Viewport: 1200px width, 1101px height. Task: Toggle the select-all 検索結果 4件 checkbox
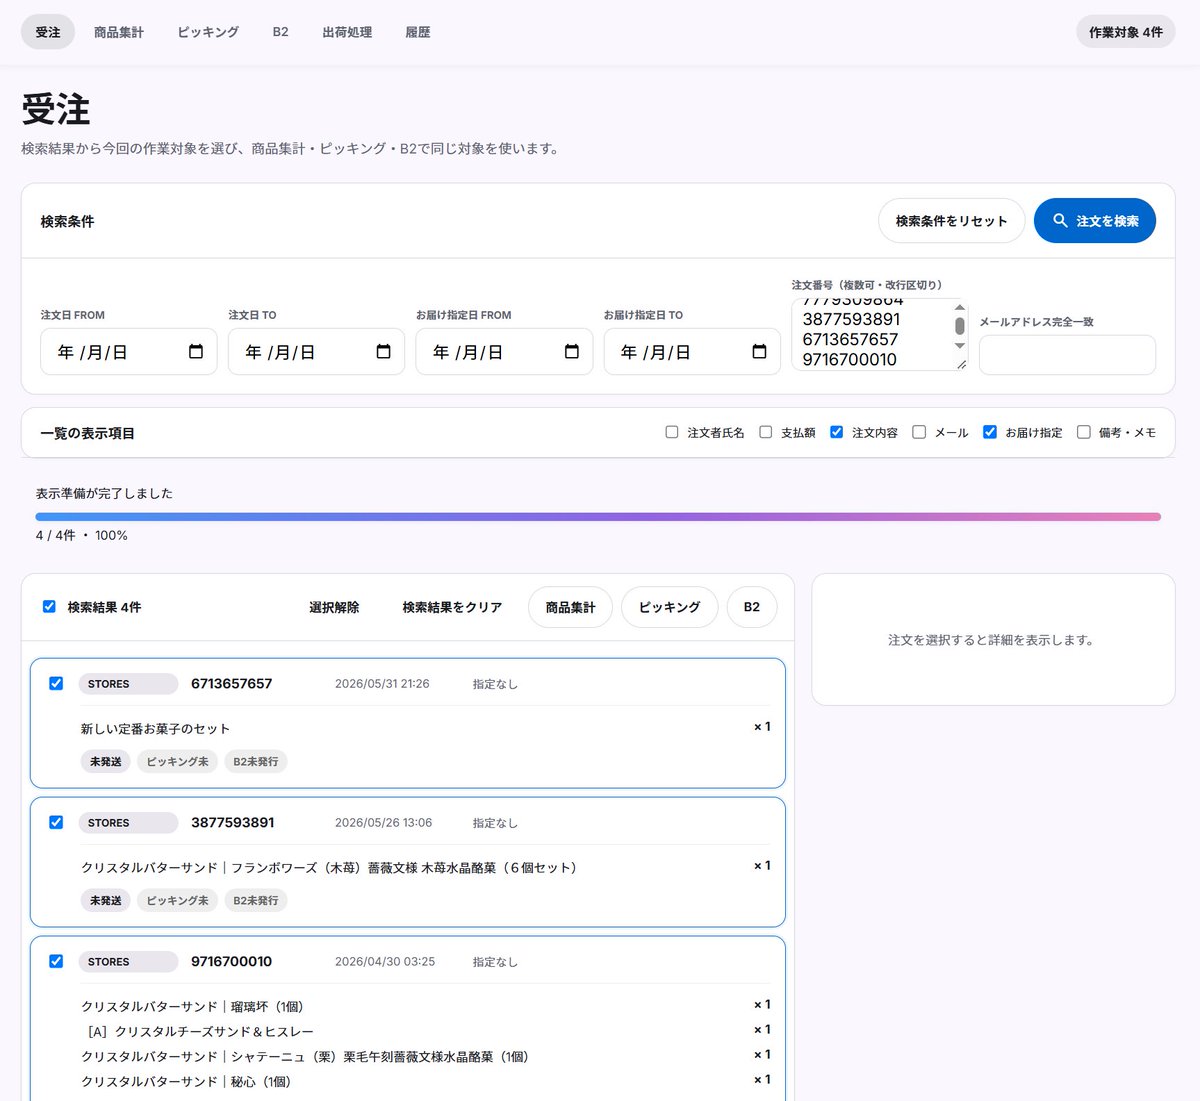pyautogui.click(x=49, y=606)
